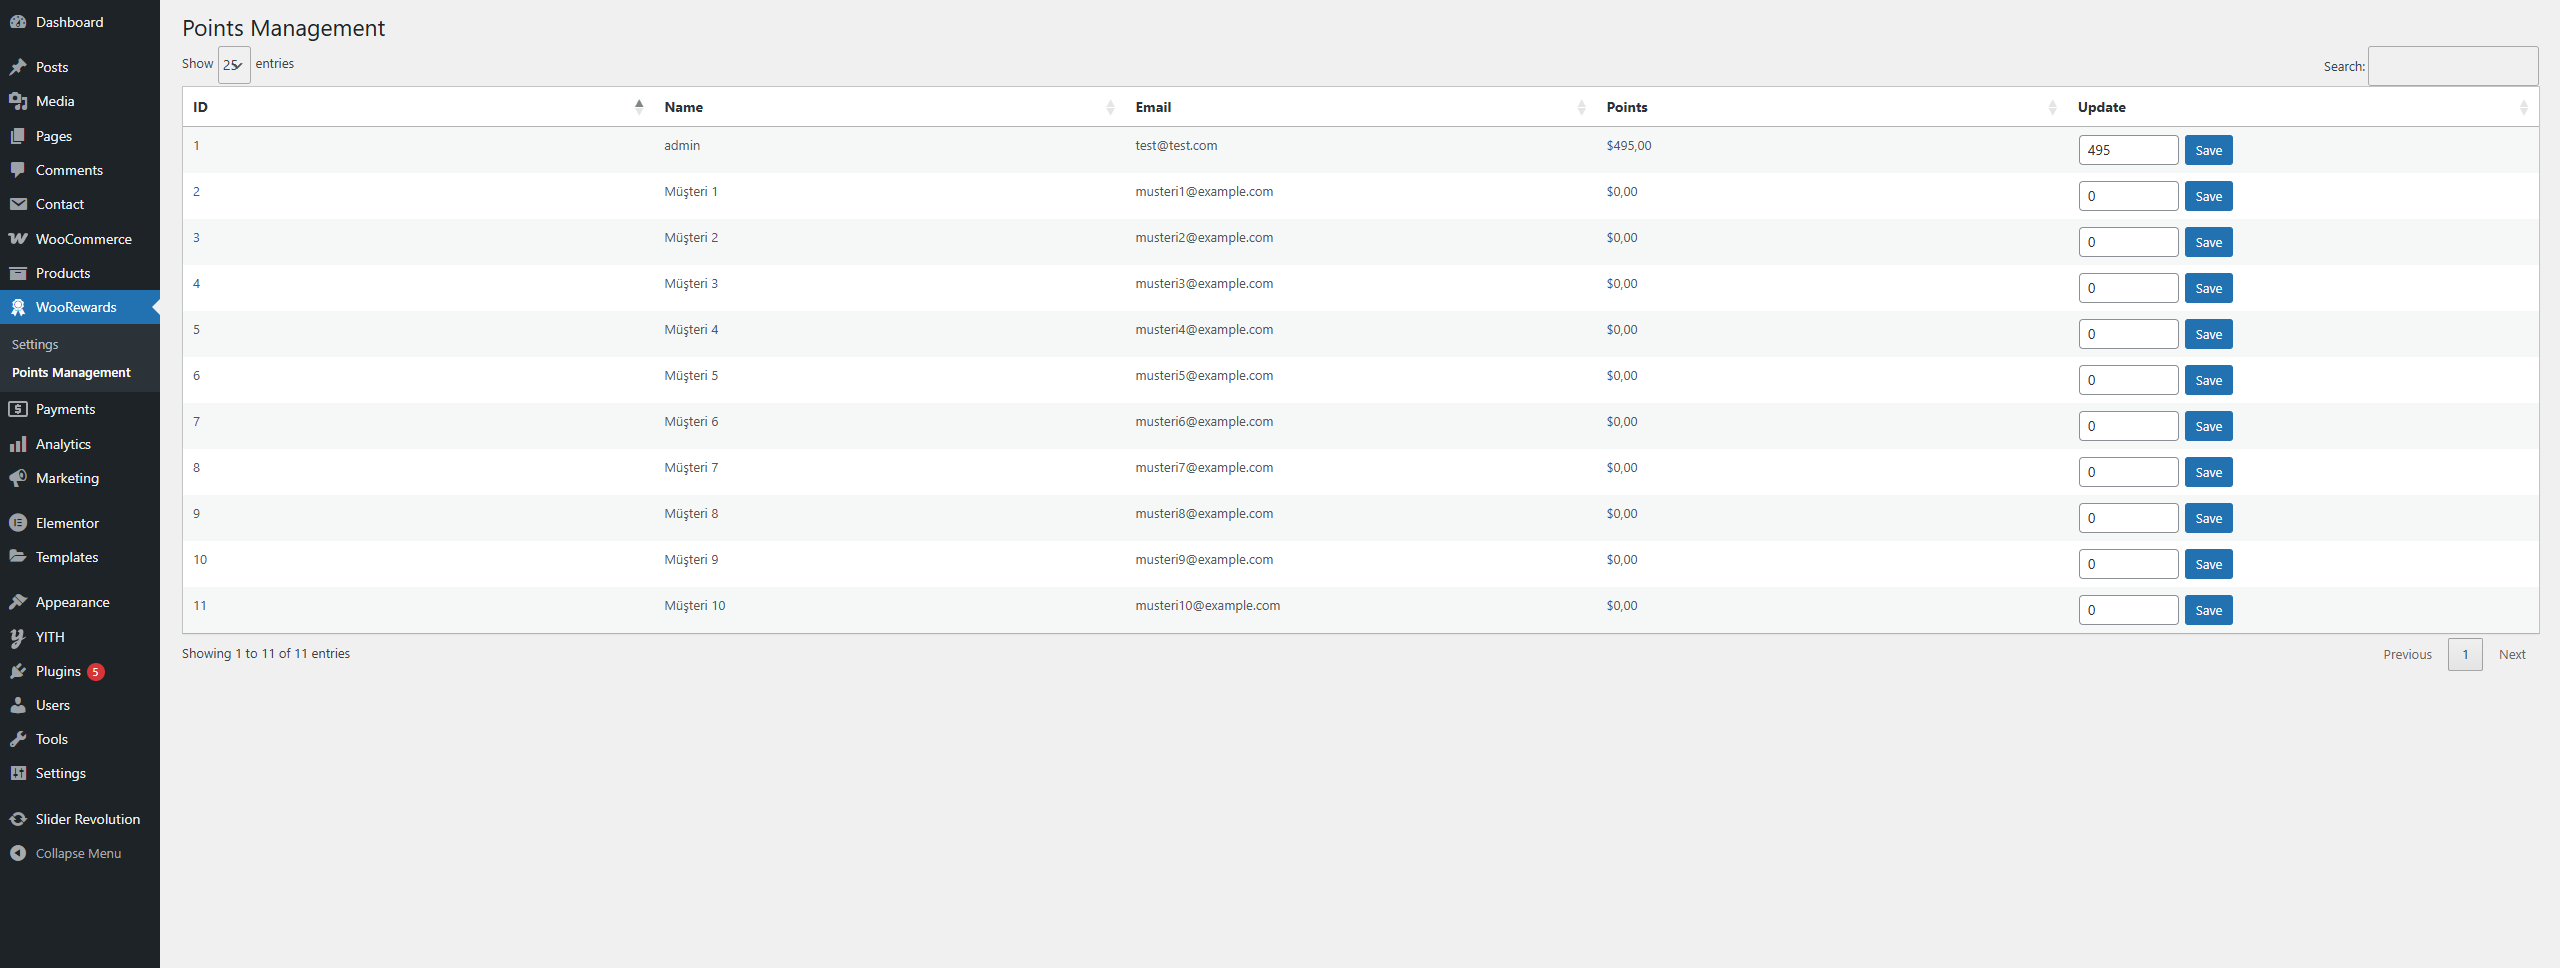Click the Elementor circle icon
Viewport: 2560px width, 968px height.
pos(18,523)
